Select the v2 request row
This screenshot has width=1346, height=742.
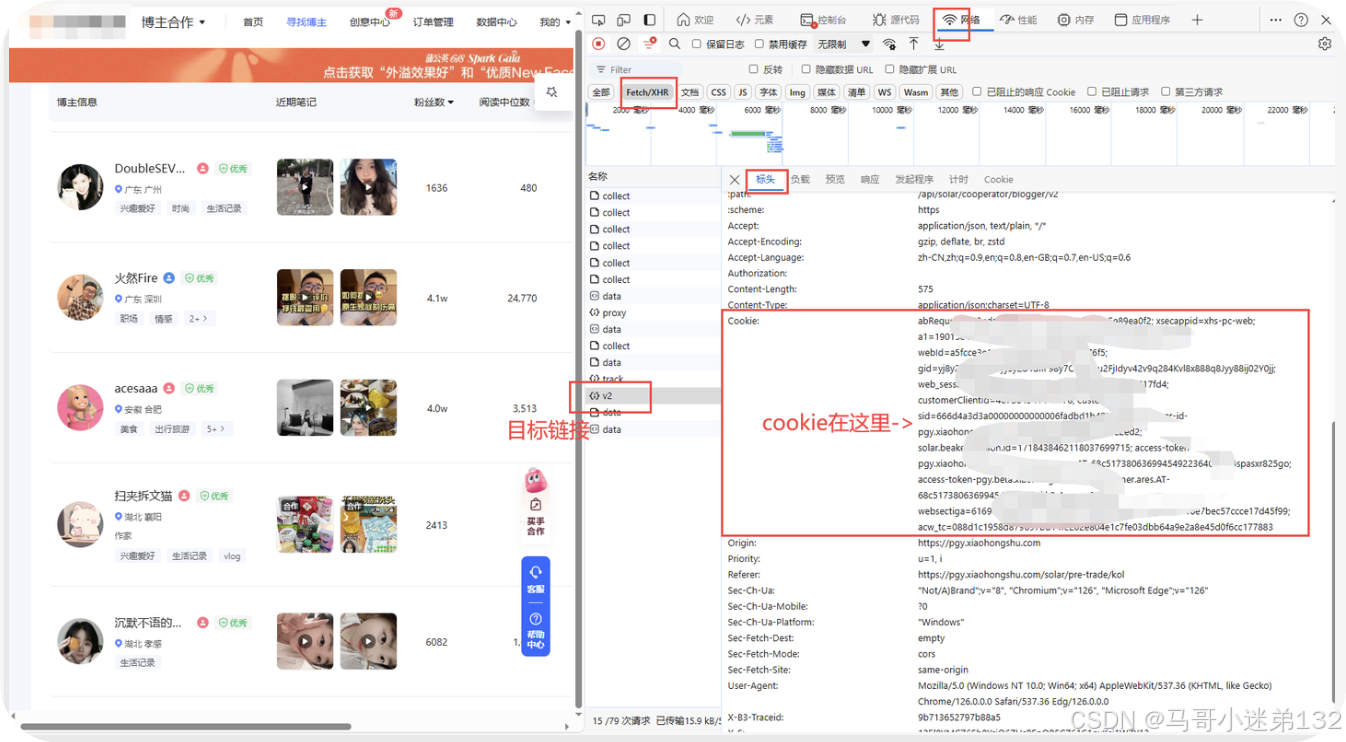tap(653, 396)
